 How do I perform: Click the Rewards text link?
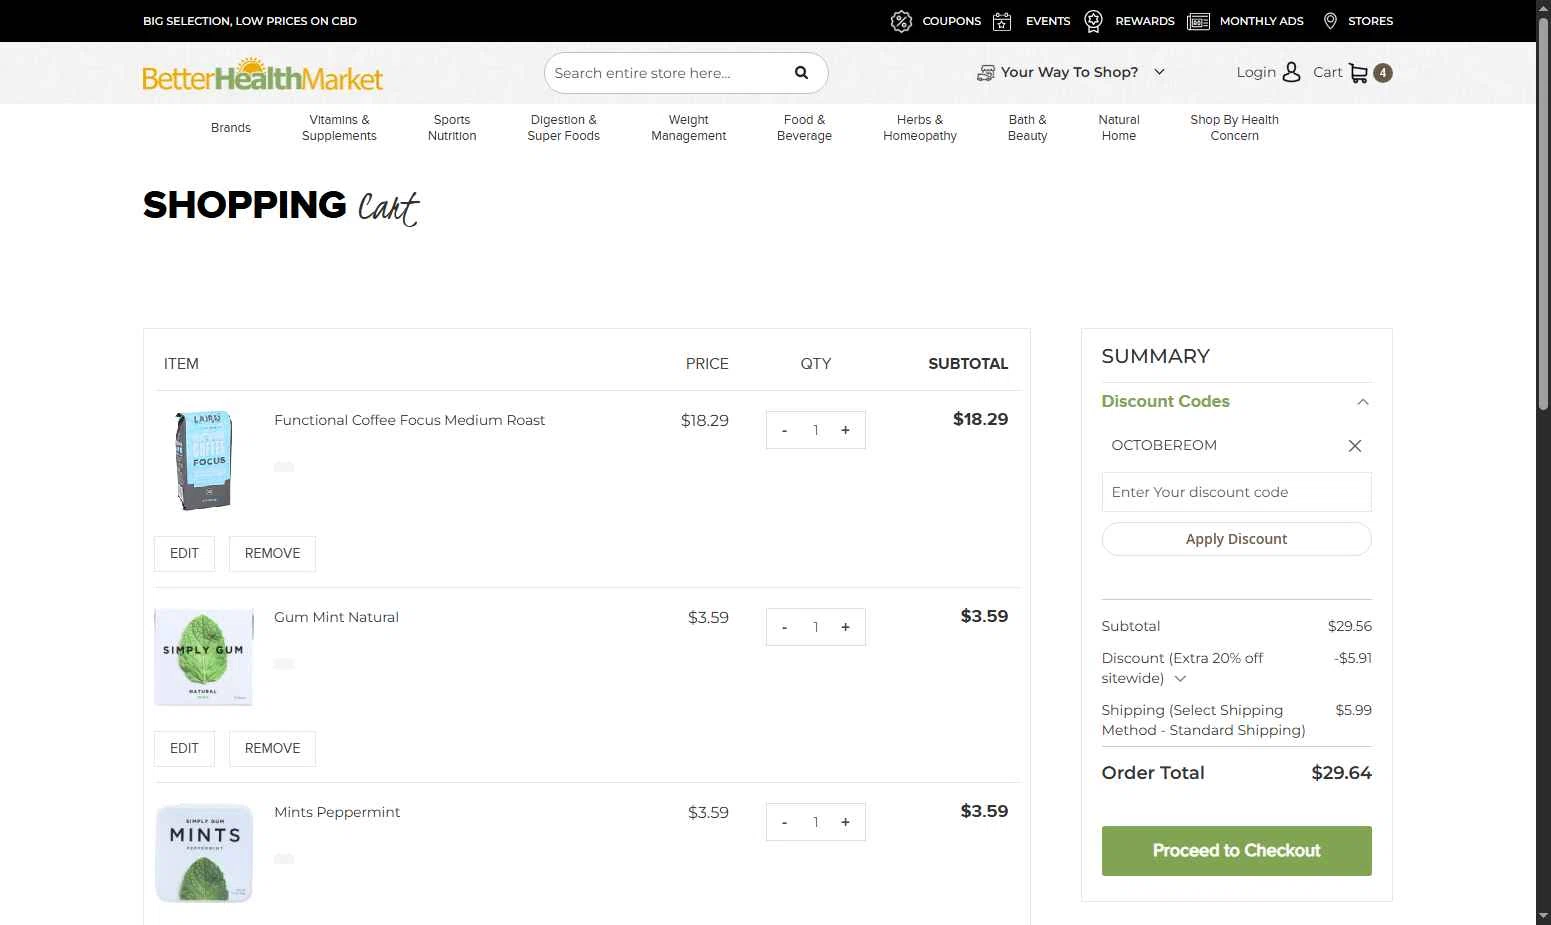coord(1145,21)
